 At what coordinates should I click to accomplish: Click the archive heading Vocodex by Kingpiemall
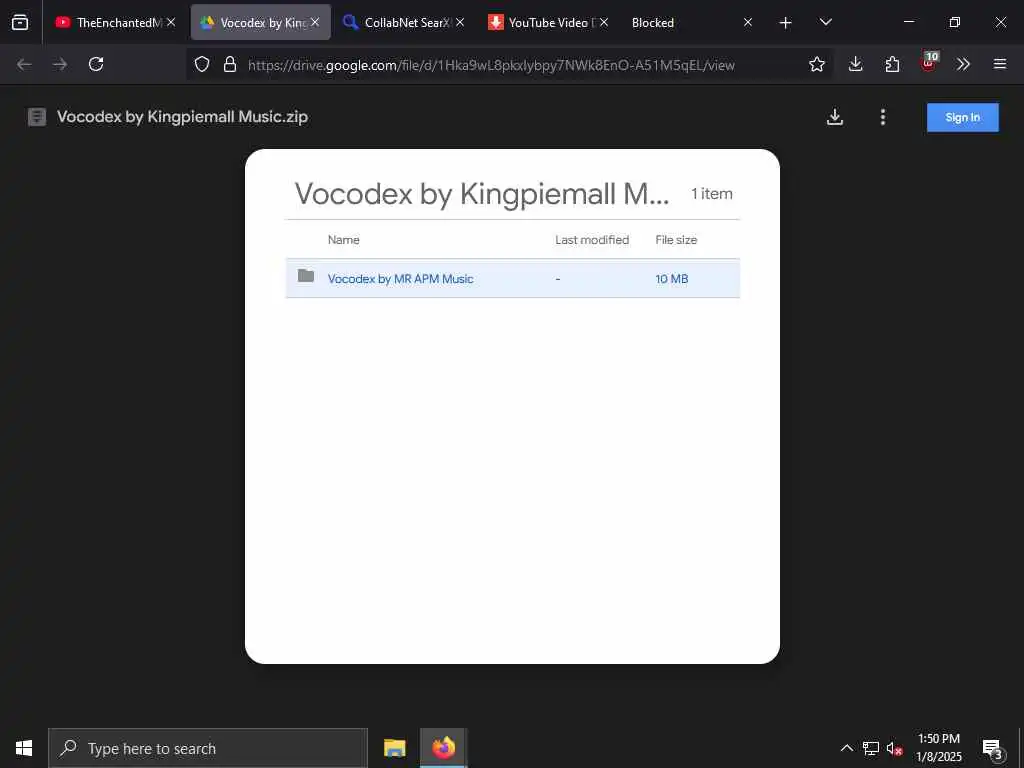[482, 194]
